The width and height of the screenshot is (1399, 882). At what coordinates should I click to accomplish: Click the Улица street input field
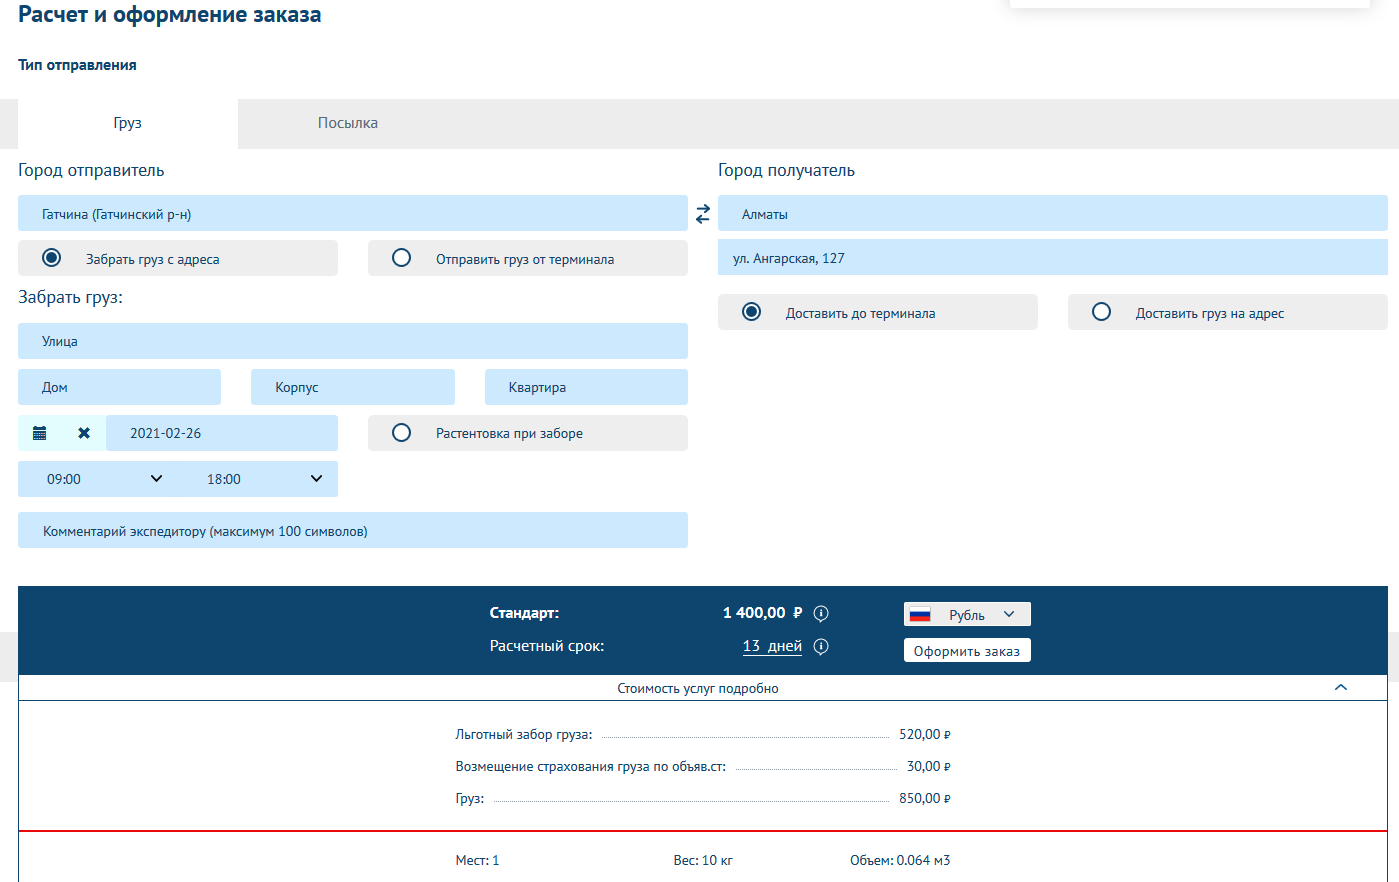click(x=352, y=341)
